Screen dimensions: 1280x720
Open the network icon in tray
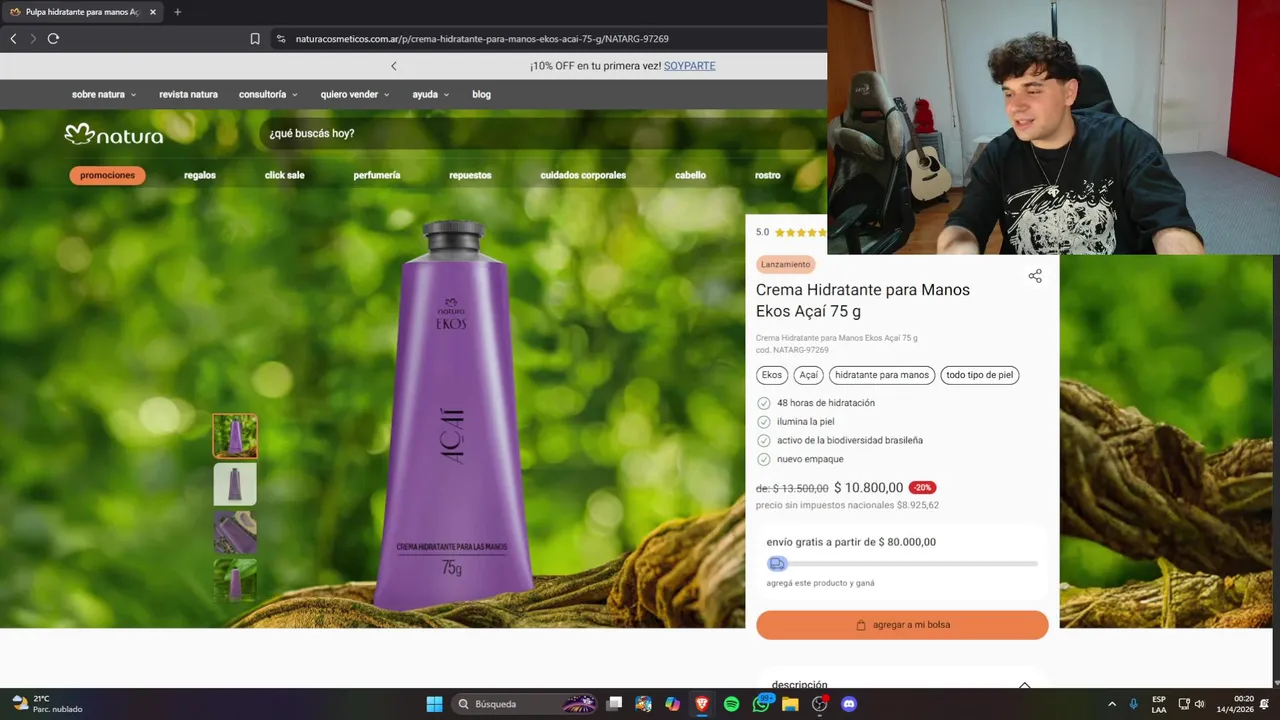[1184, 704]
